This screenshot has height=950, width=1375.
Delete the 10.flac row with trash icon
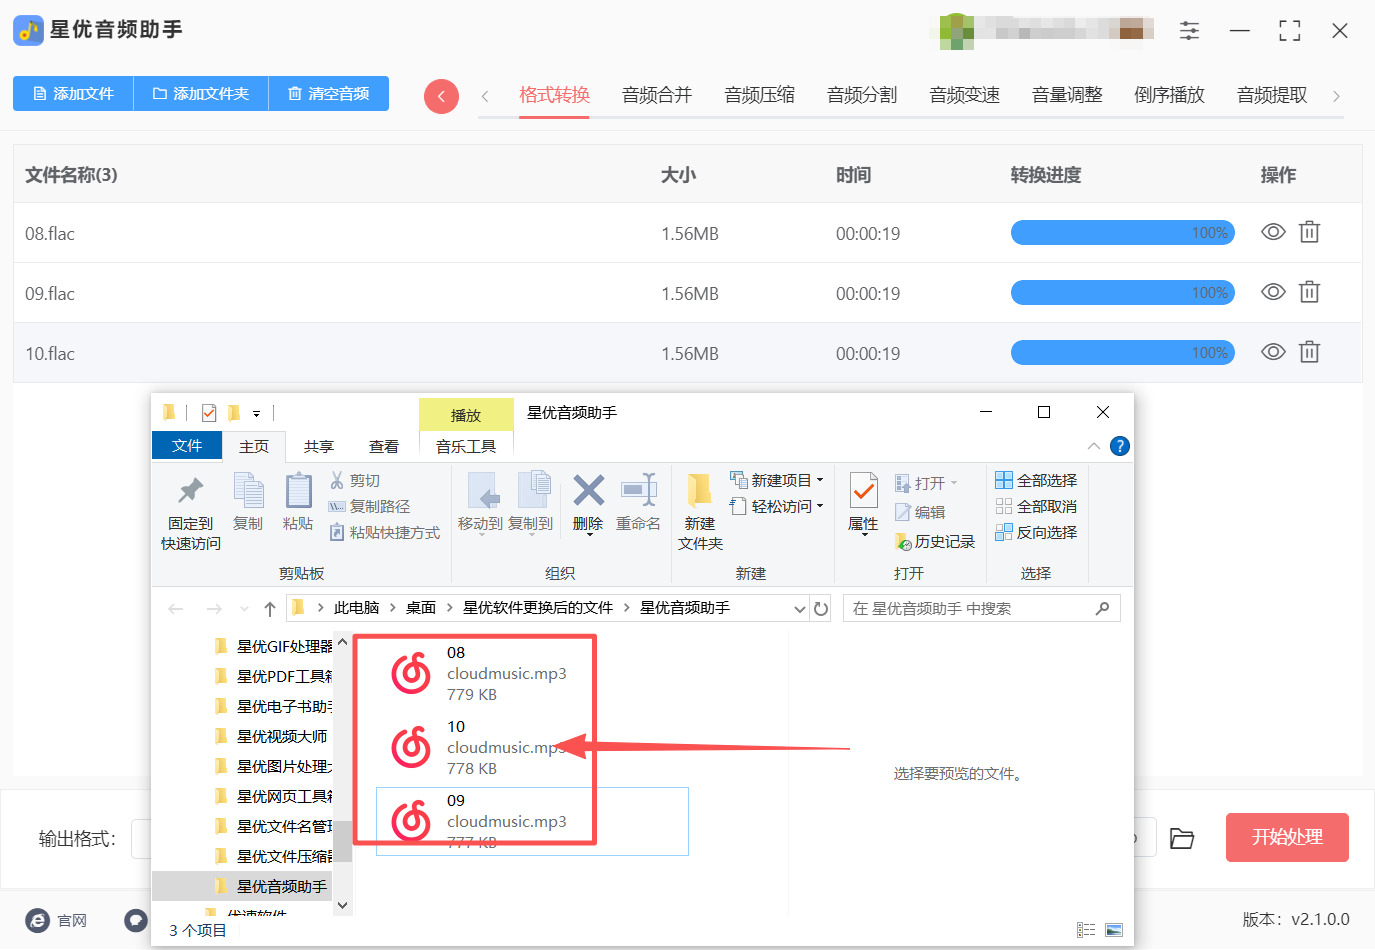(1309, 352)
